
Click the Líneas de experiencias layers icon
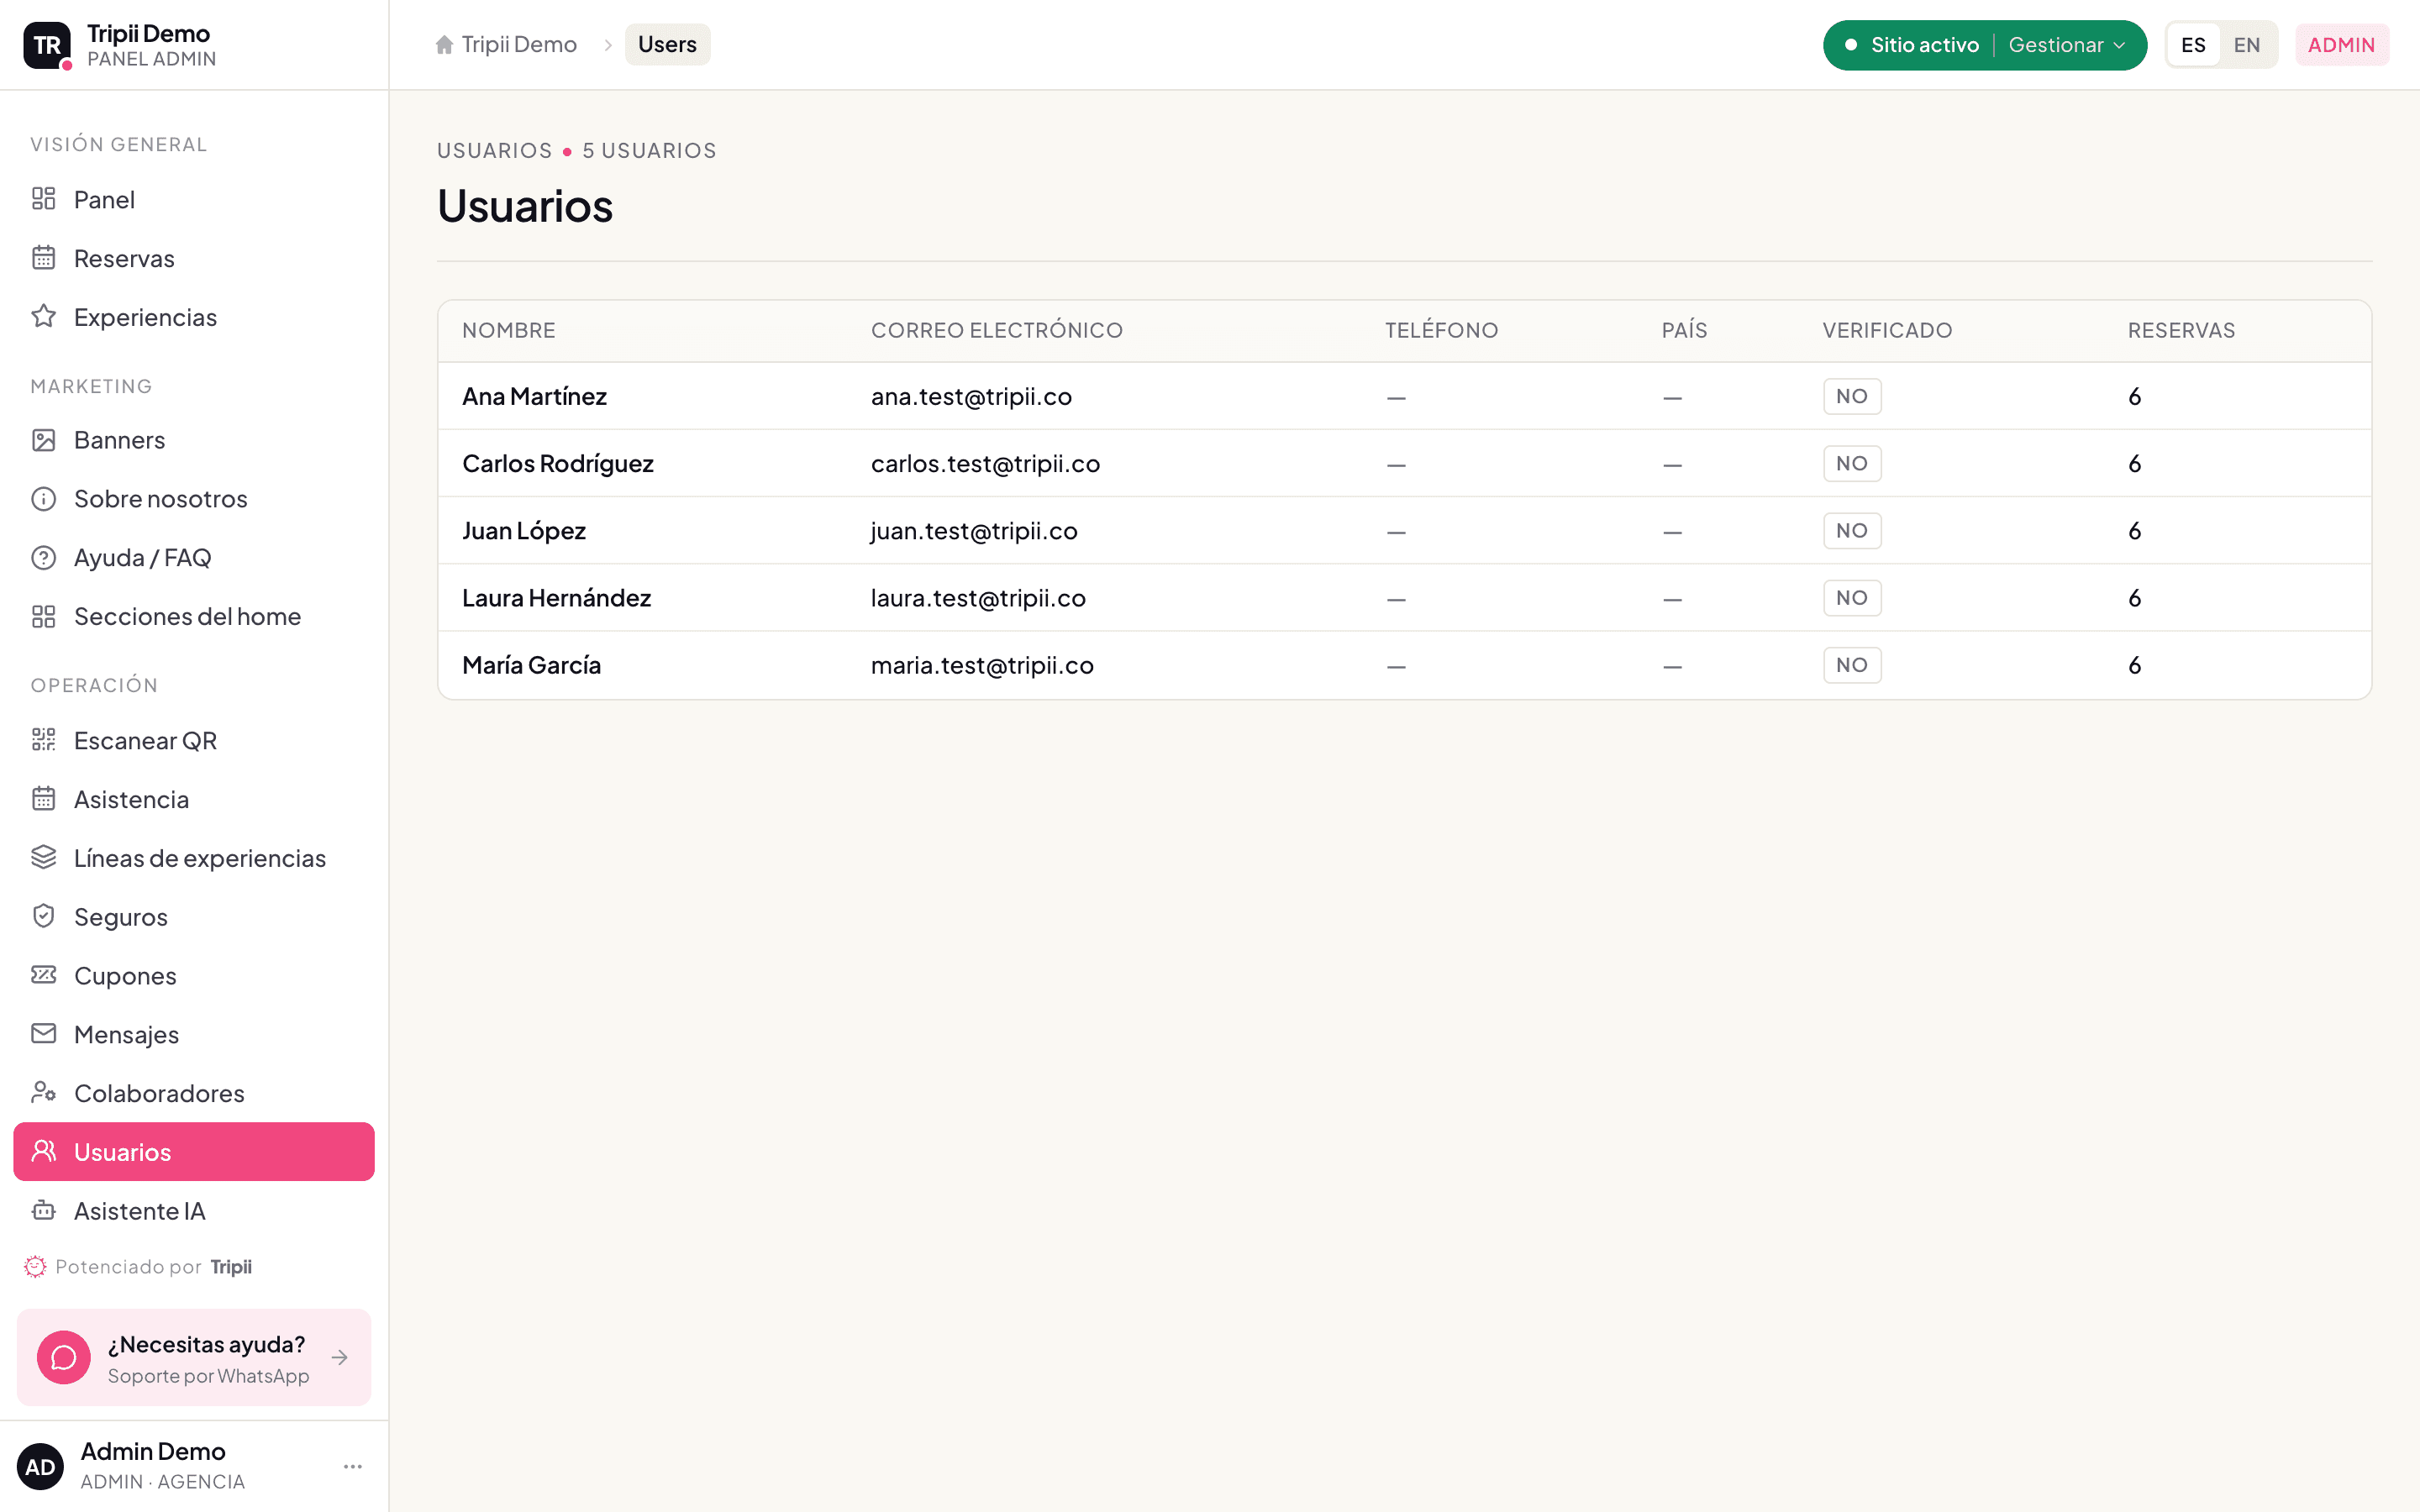click(x=43, y=857)
